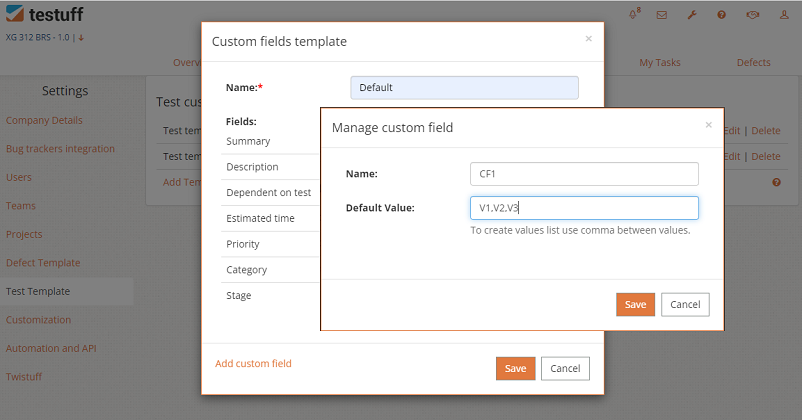802x420 pixels.
Task: Open Company Details settings
Action: pos(44,120)
